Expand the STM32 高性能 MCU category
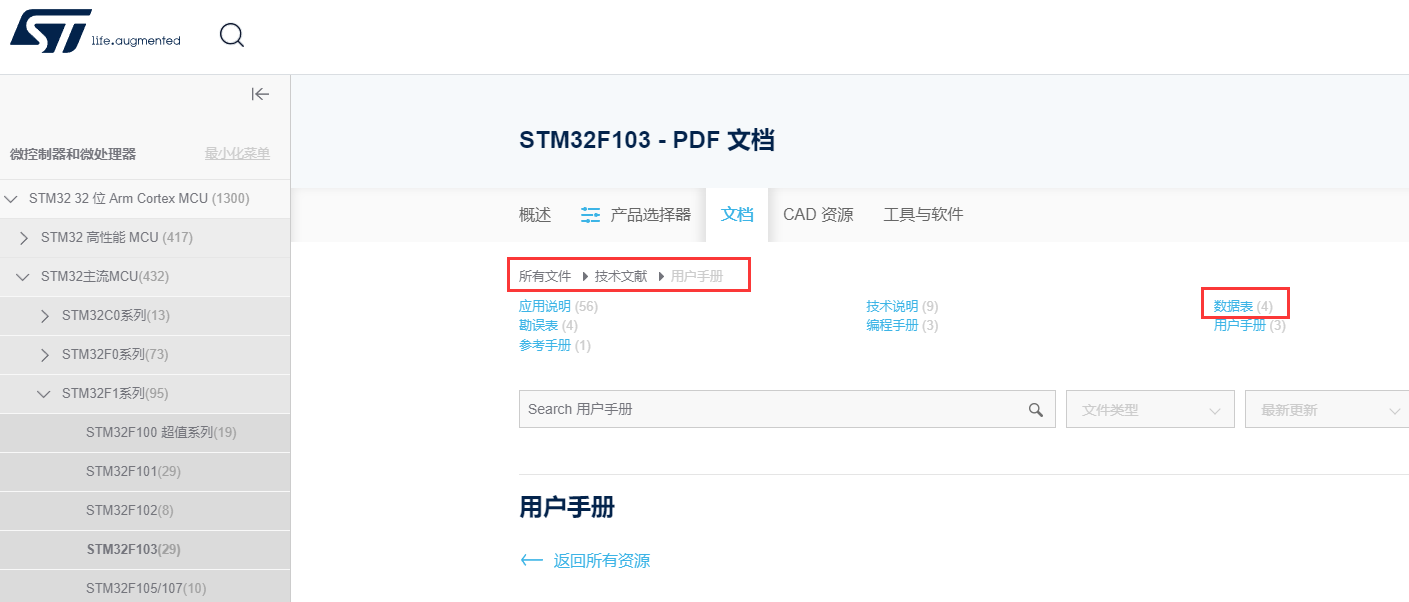Image resolution: width=1409 pixels, height=602 pixels. click(x=22, y=237)
